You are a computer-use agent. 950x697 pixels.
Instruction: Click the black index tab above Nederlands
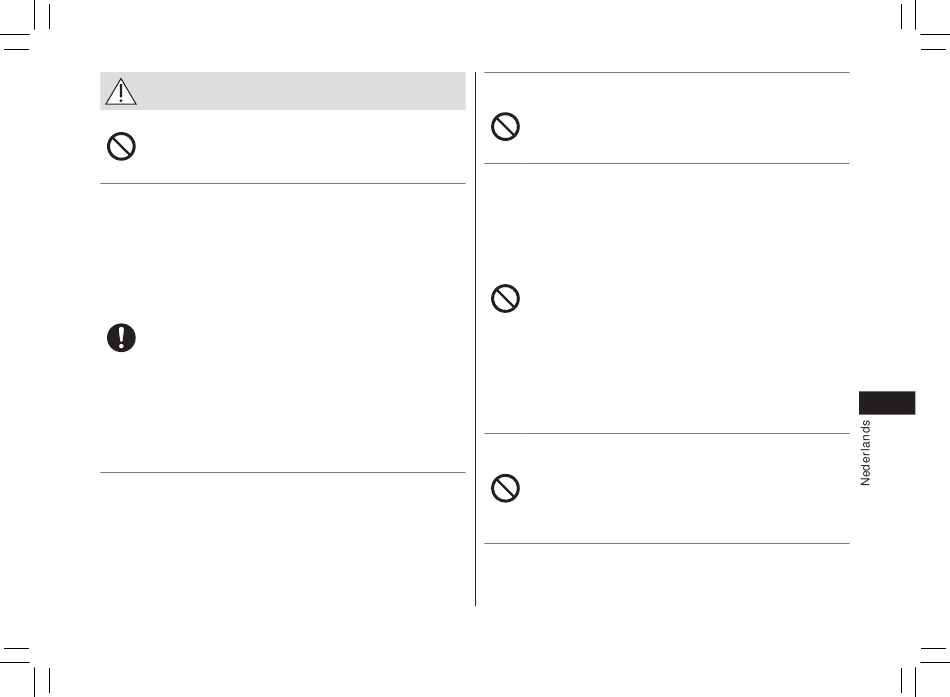coord(887,403)
